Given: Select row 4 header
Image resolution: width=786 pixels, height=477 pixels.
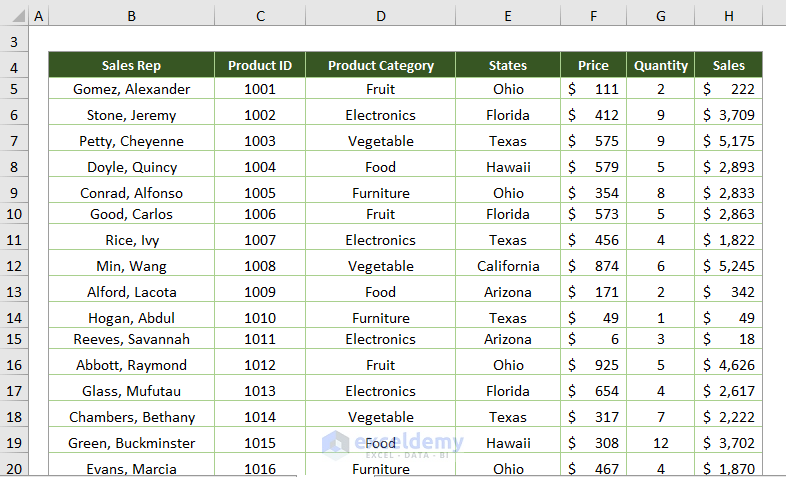Looking at the screenshot, I should (14, 67).
